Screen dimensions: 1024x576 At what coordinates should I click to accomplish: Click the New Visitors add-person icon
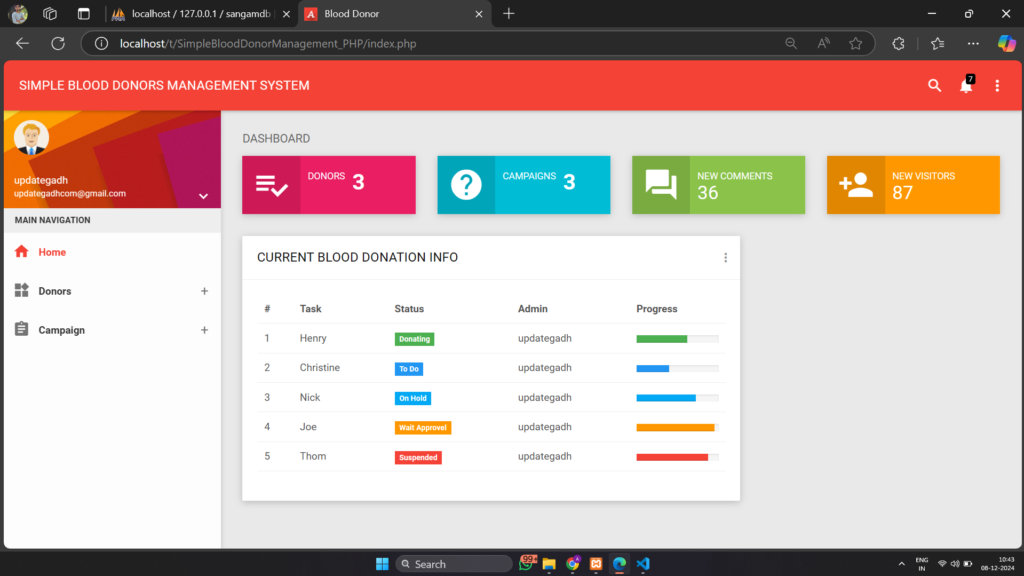(x=856, y=185)
